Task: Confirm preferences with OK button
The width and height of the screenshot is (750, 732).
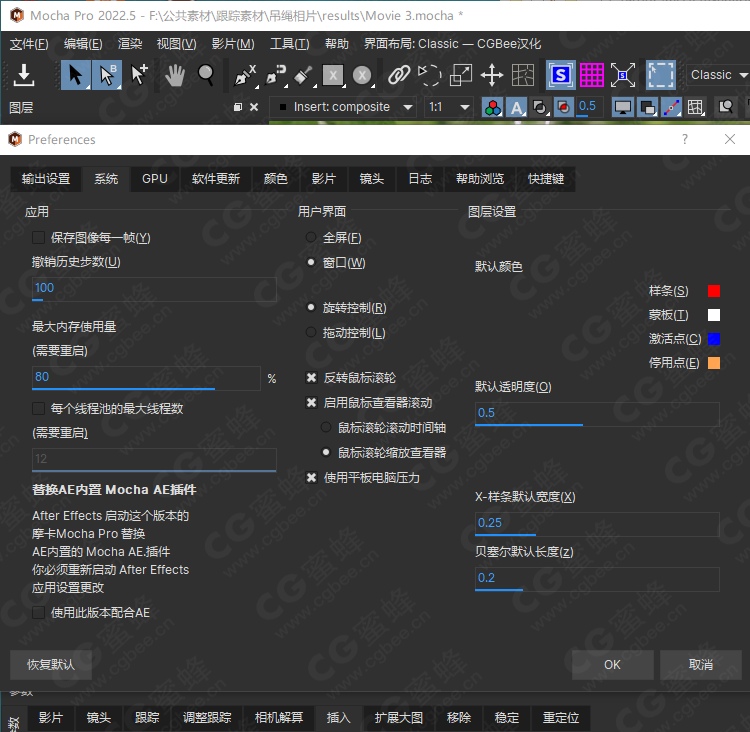Action: pyautogui.click(x=612, y=665)
